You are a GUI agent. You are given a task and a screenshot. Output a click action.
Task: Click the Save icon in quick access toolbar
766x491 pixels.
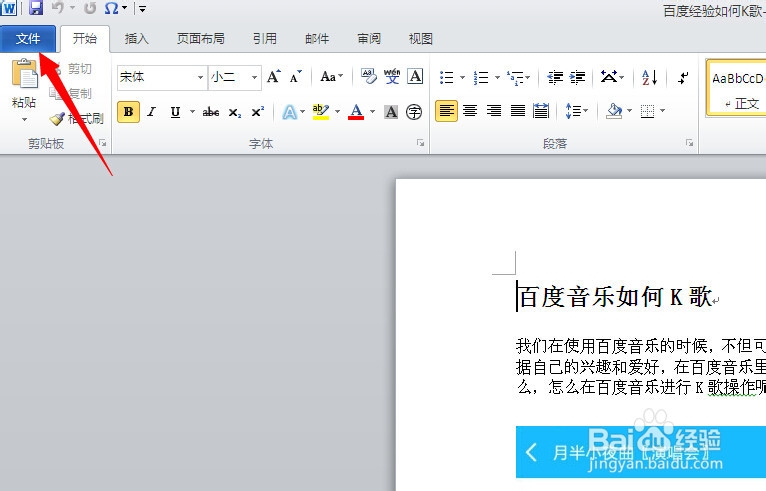coord(36,7)
